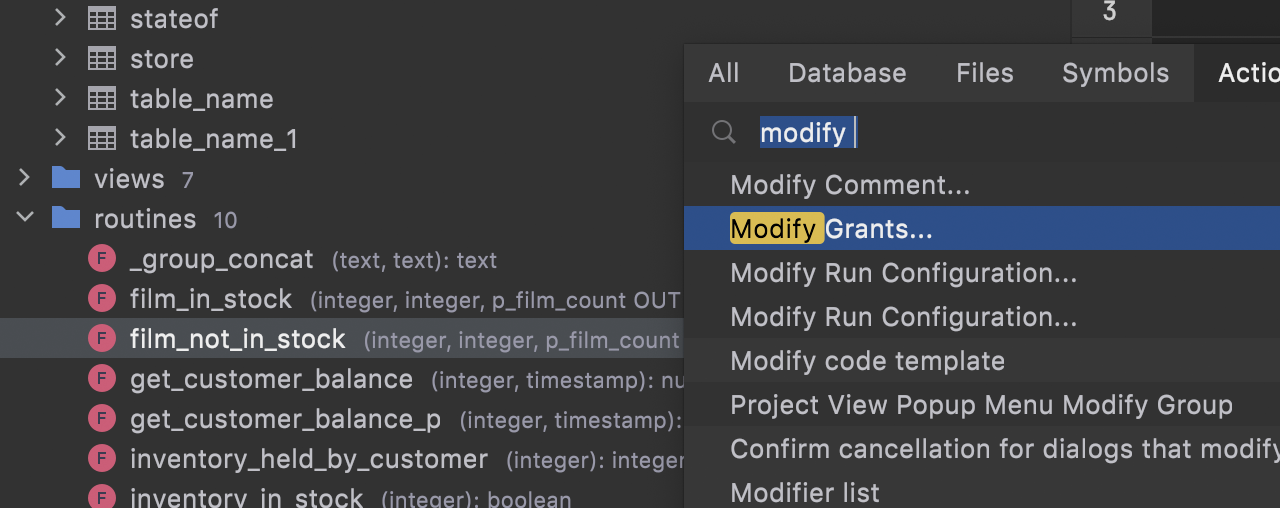Click the get_customer_balance function icon
Viewport: 1280px width, 508px height.
point(101,379)
